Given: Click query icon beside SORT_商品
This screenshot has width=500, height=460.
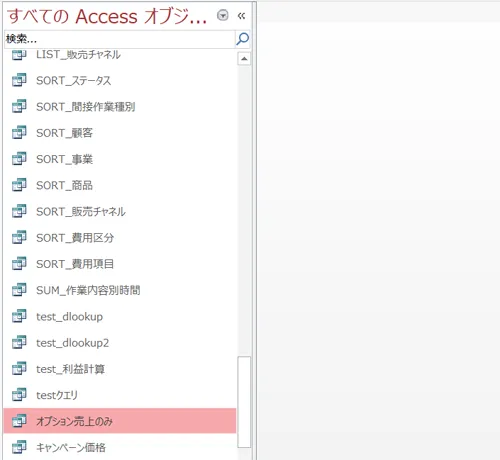Looking at the screenshot, I should 19,185.
